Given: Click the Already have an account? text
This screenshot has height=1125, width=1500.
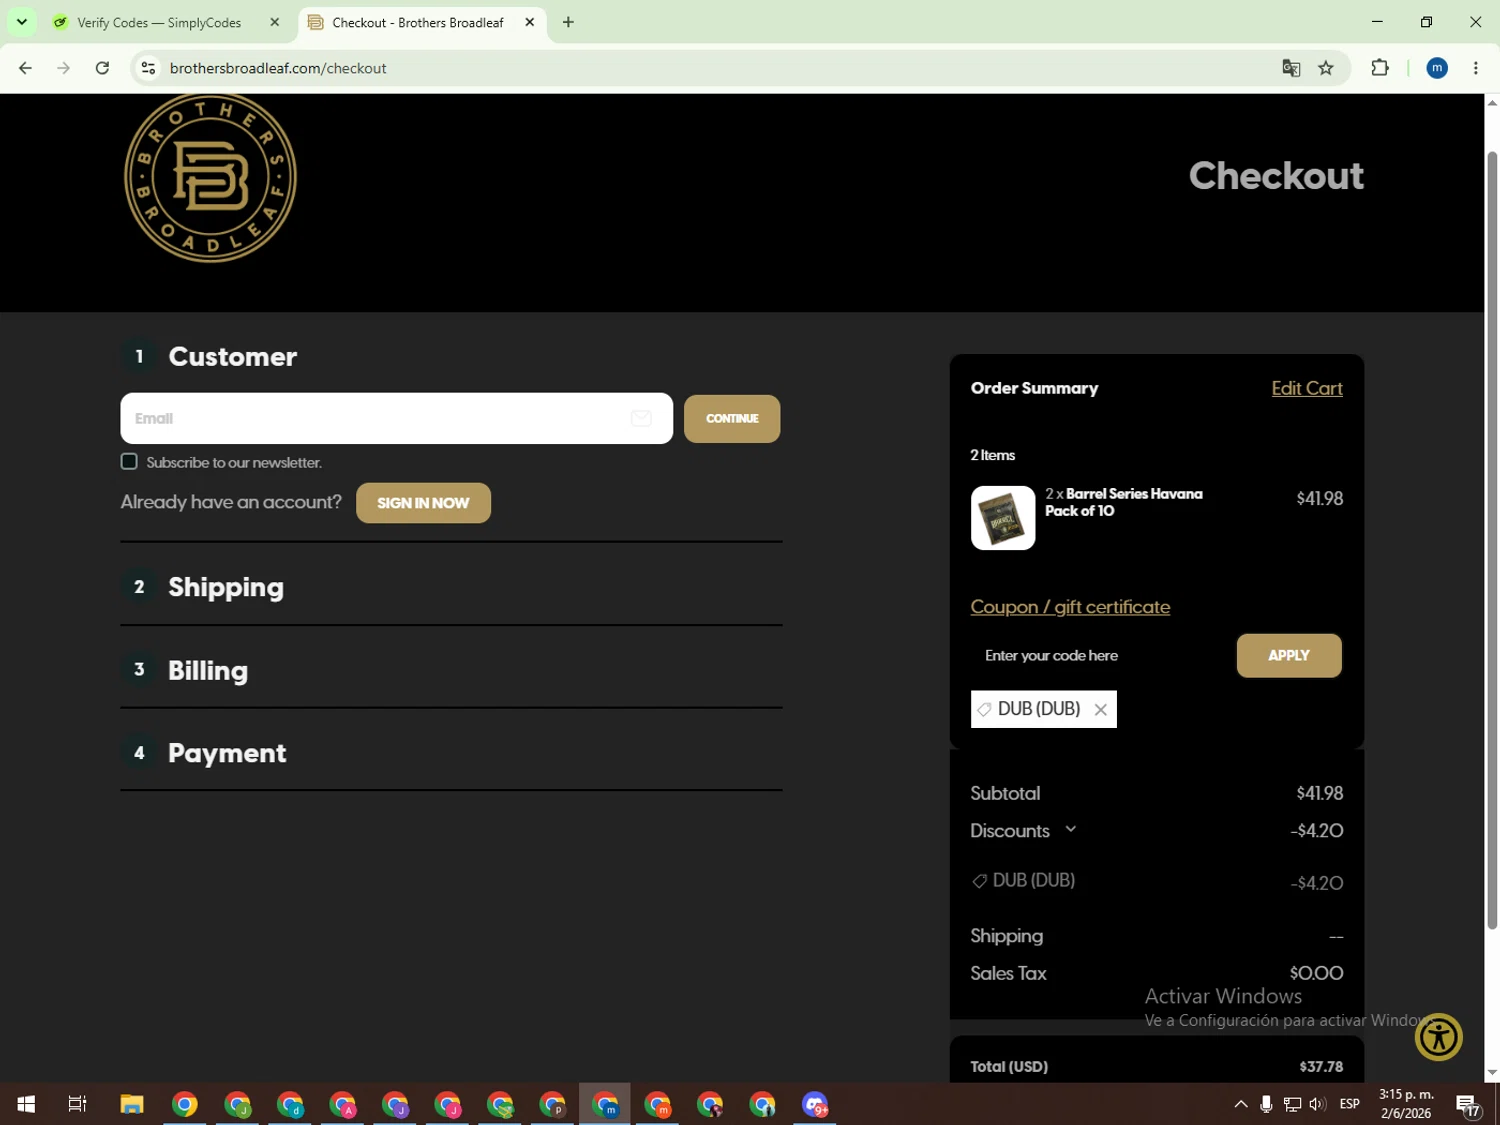Looking at the screenshot, I should click(x=231, y=502).
